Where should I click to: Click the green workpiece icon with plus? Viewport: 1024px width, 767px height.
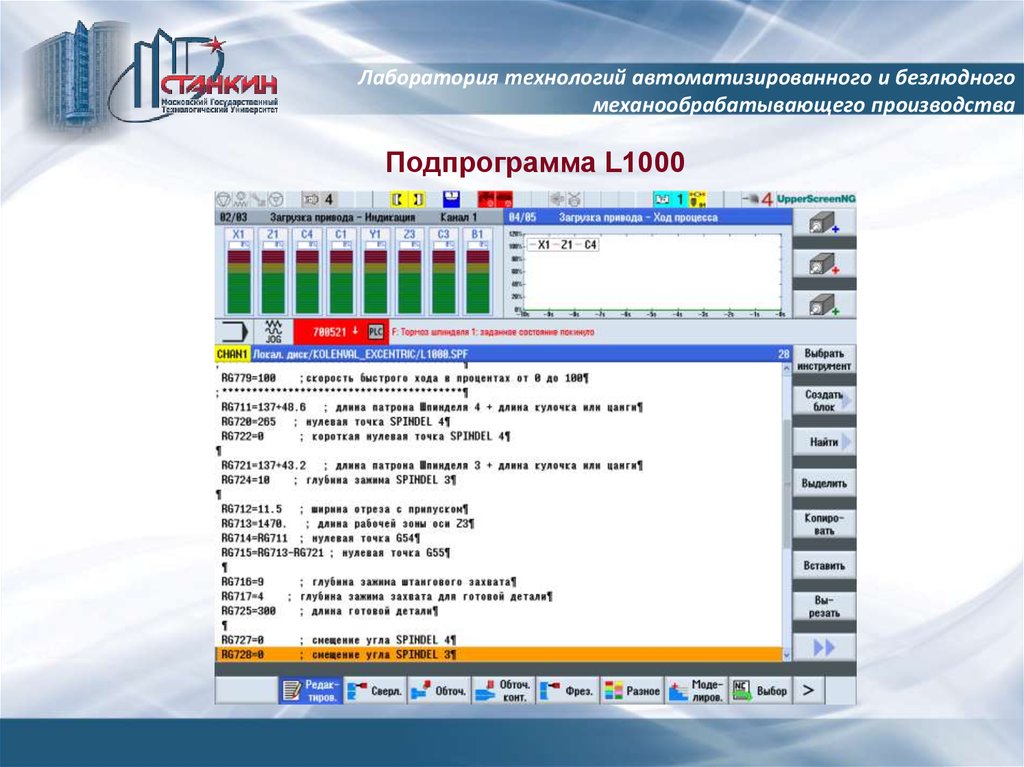pyautogui.click(x=824, y=304)
